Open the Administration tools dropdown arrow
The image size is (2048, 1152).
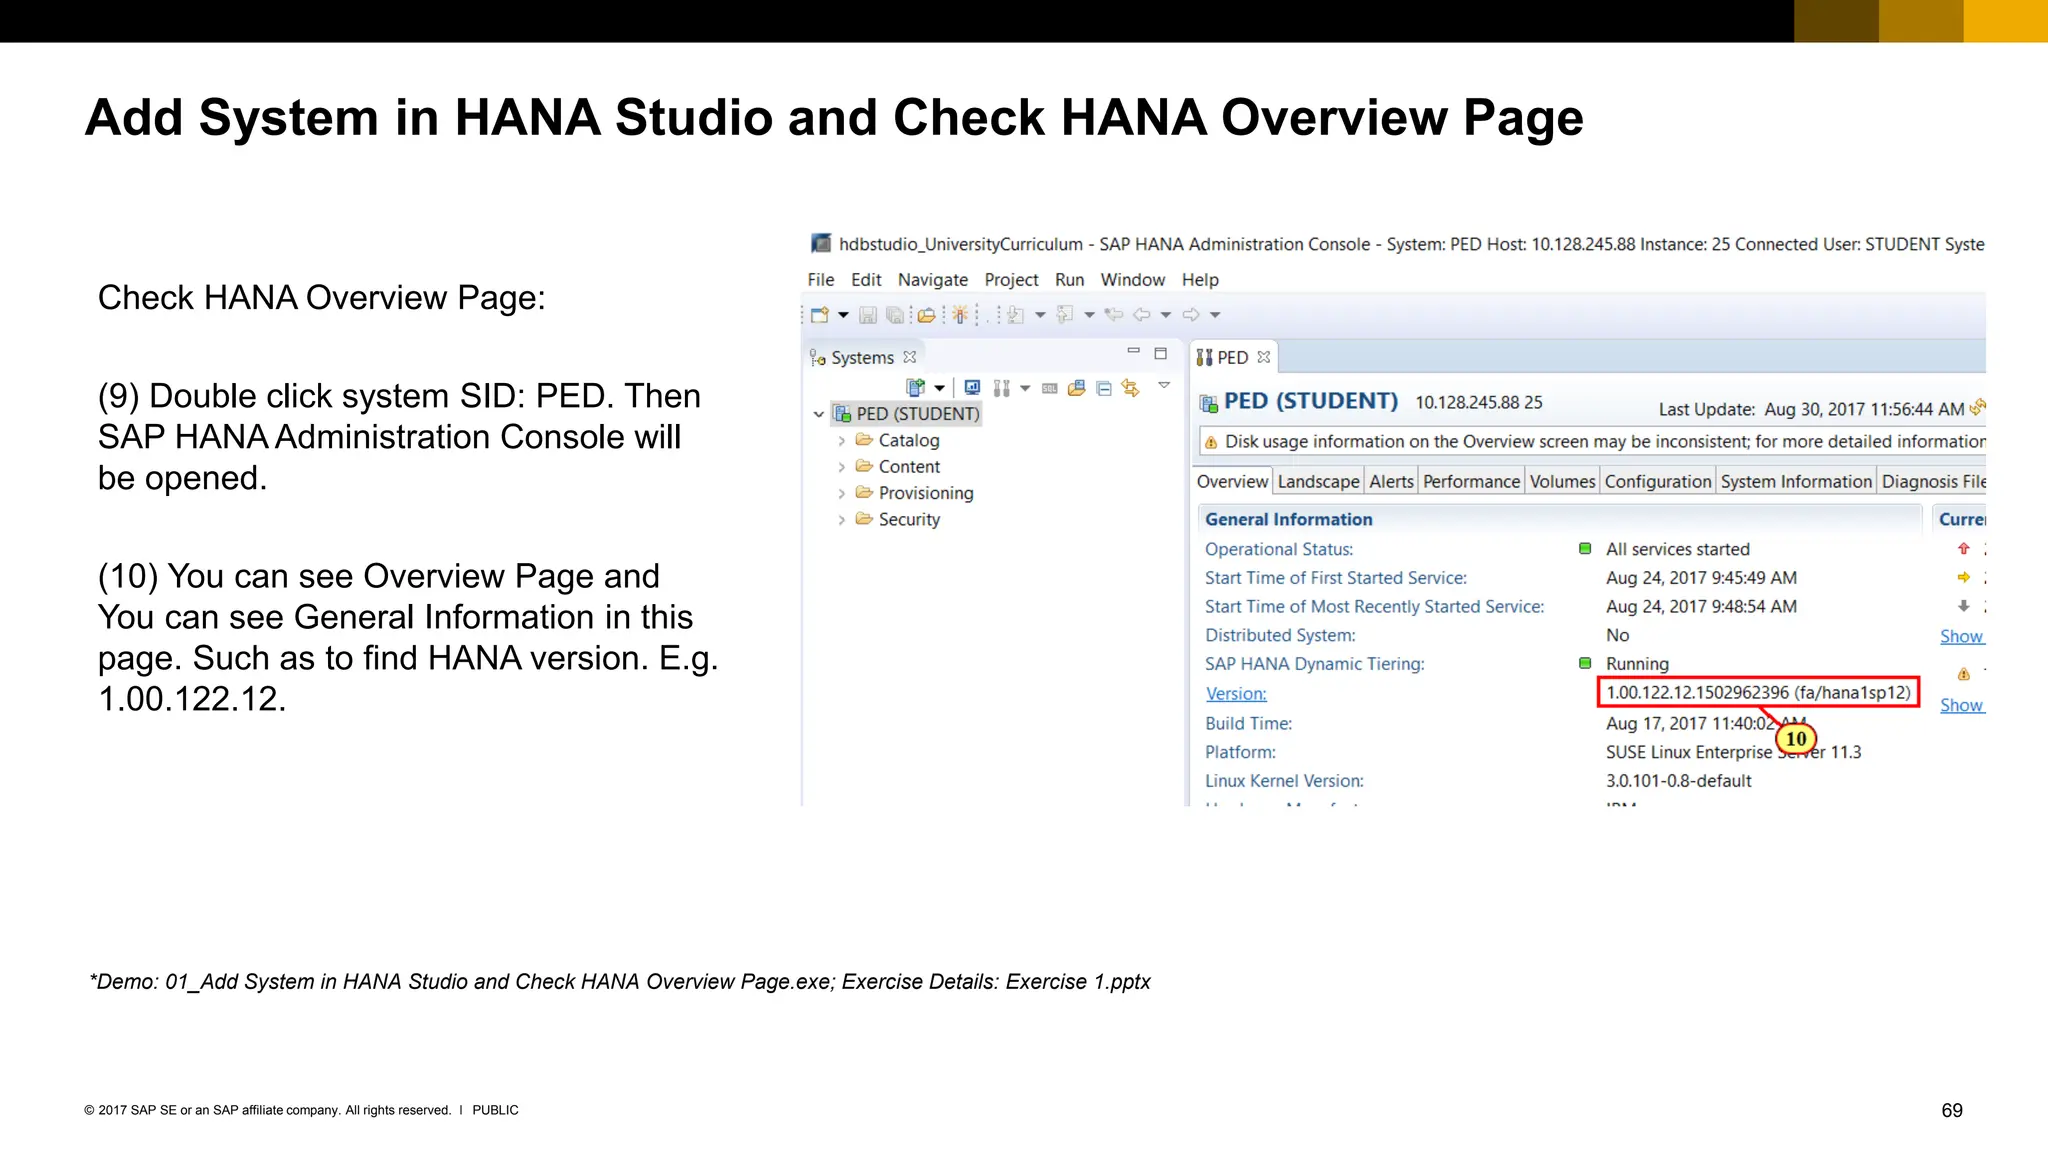(x=1025, y=388)
